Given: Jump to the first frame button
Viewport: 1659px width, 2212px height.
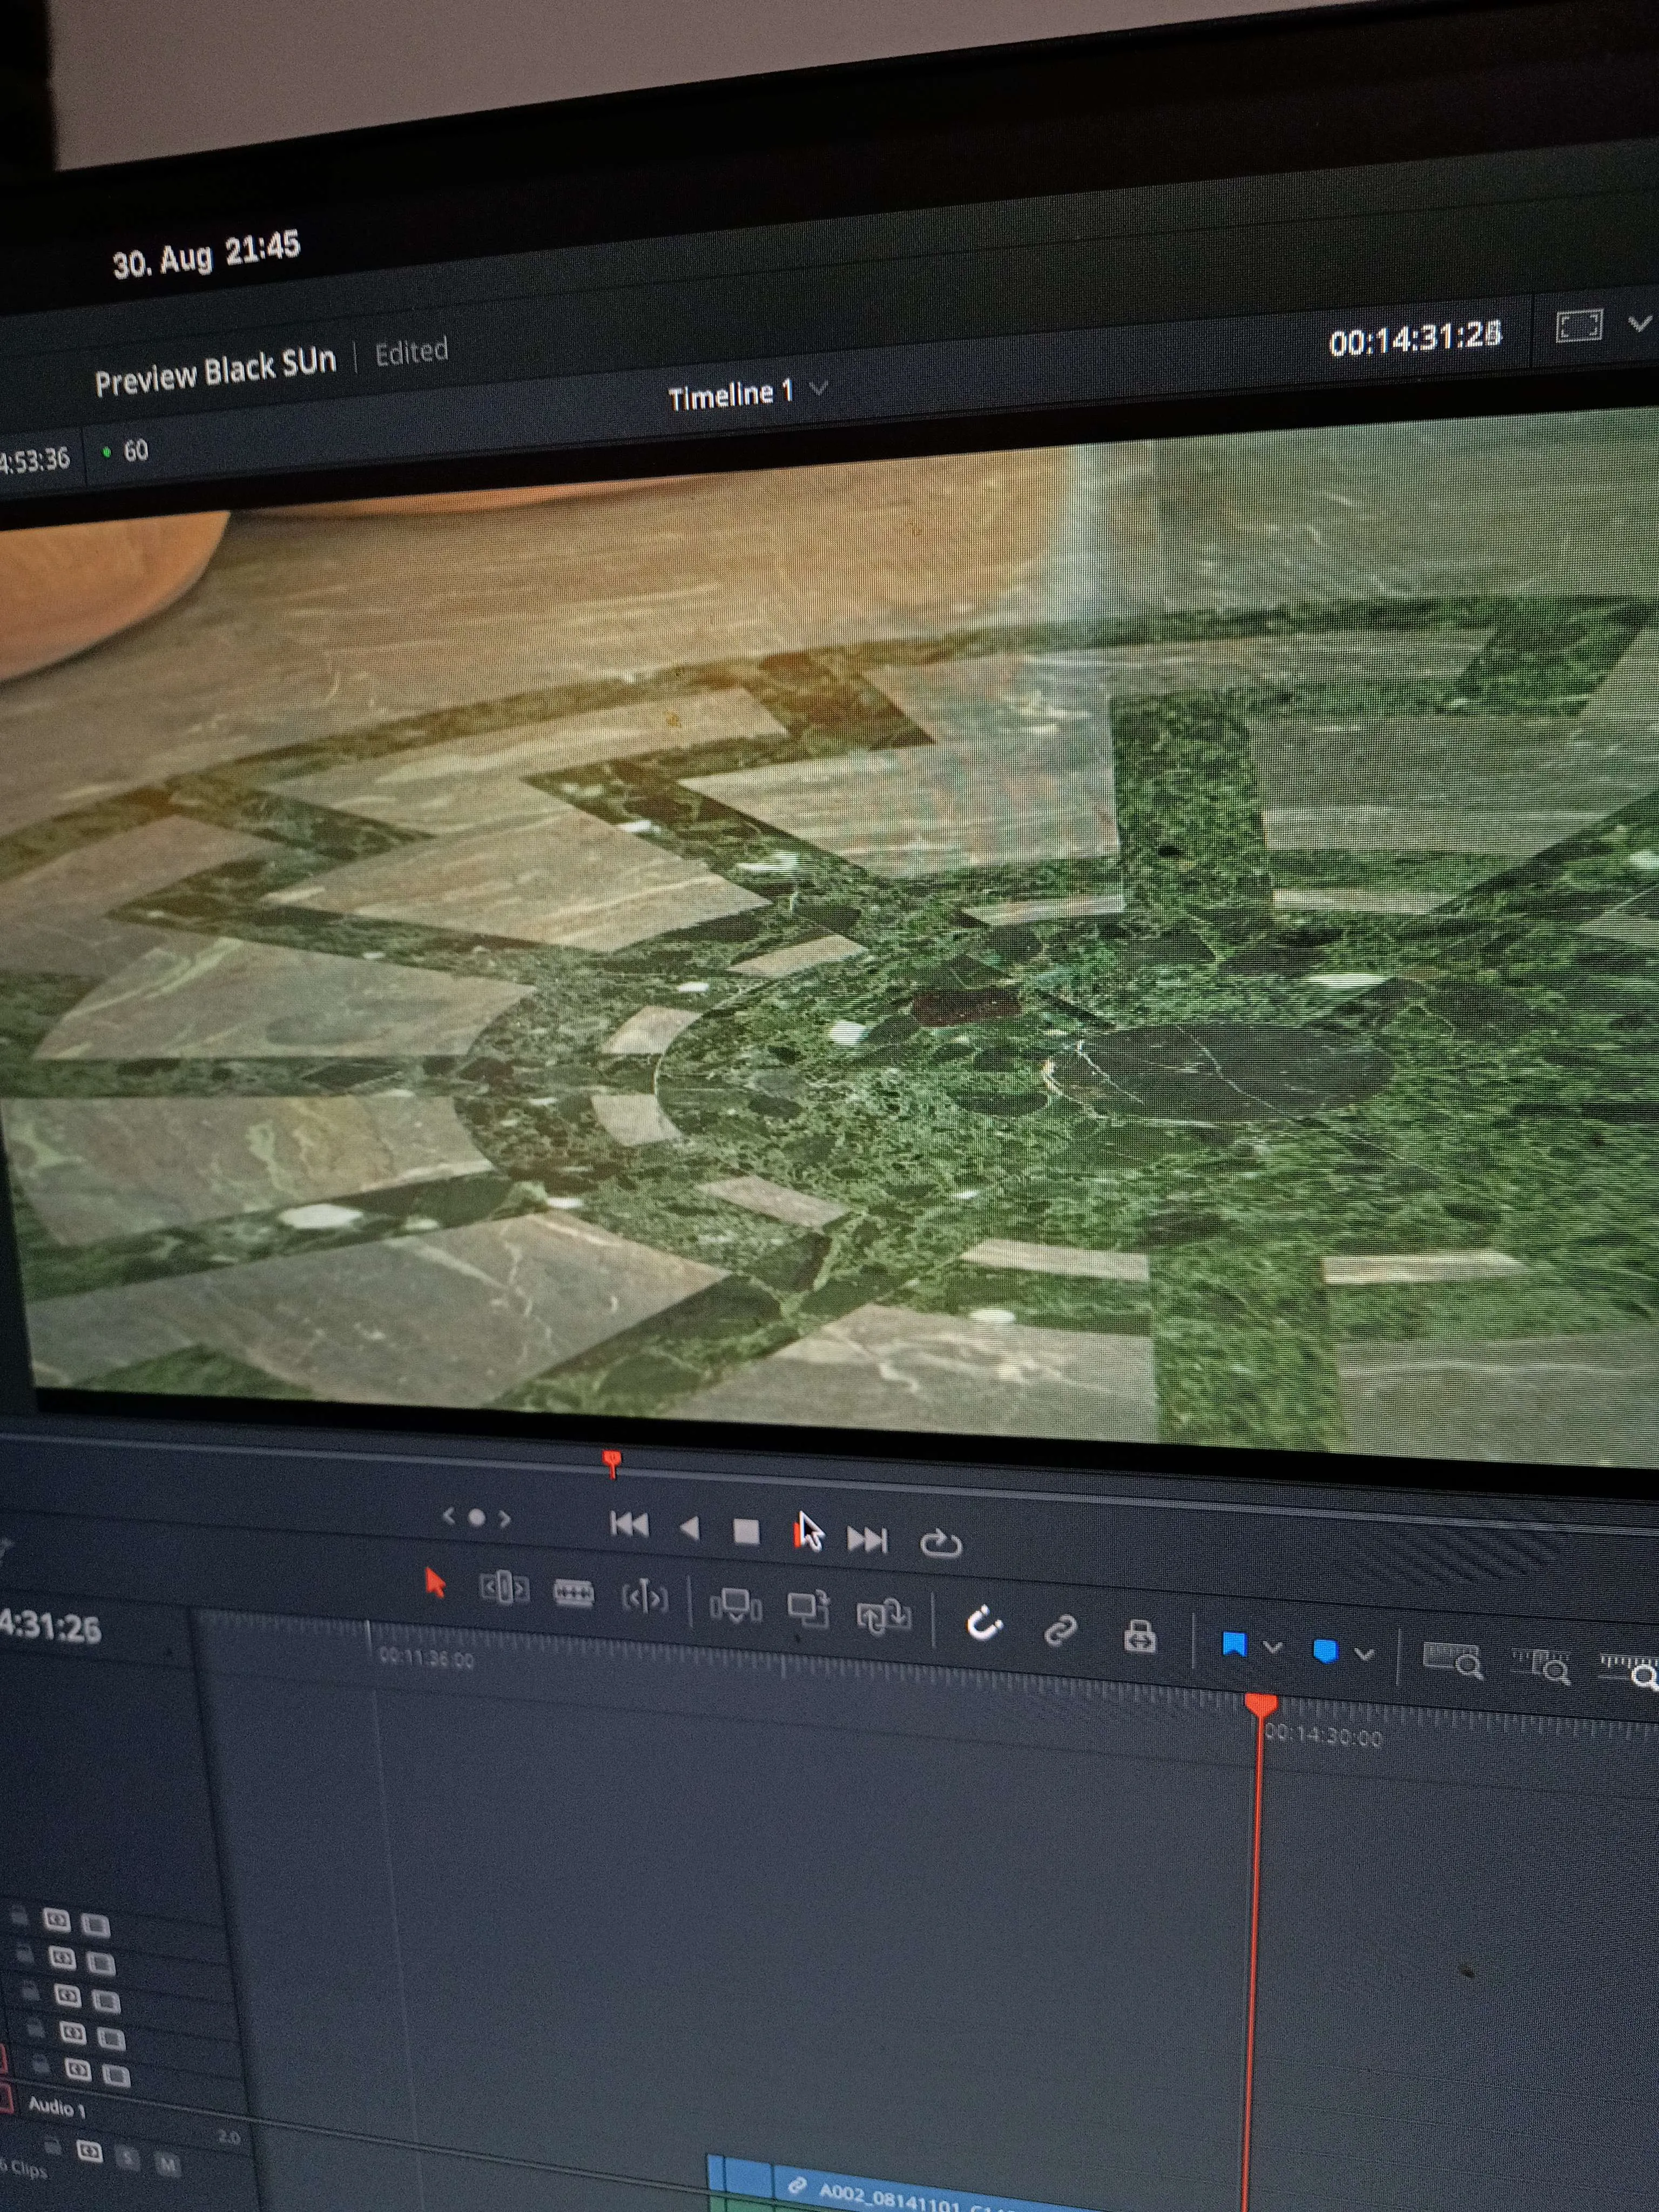Looking at the screenshot, I should [629, 1524].
